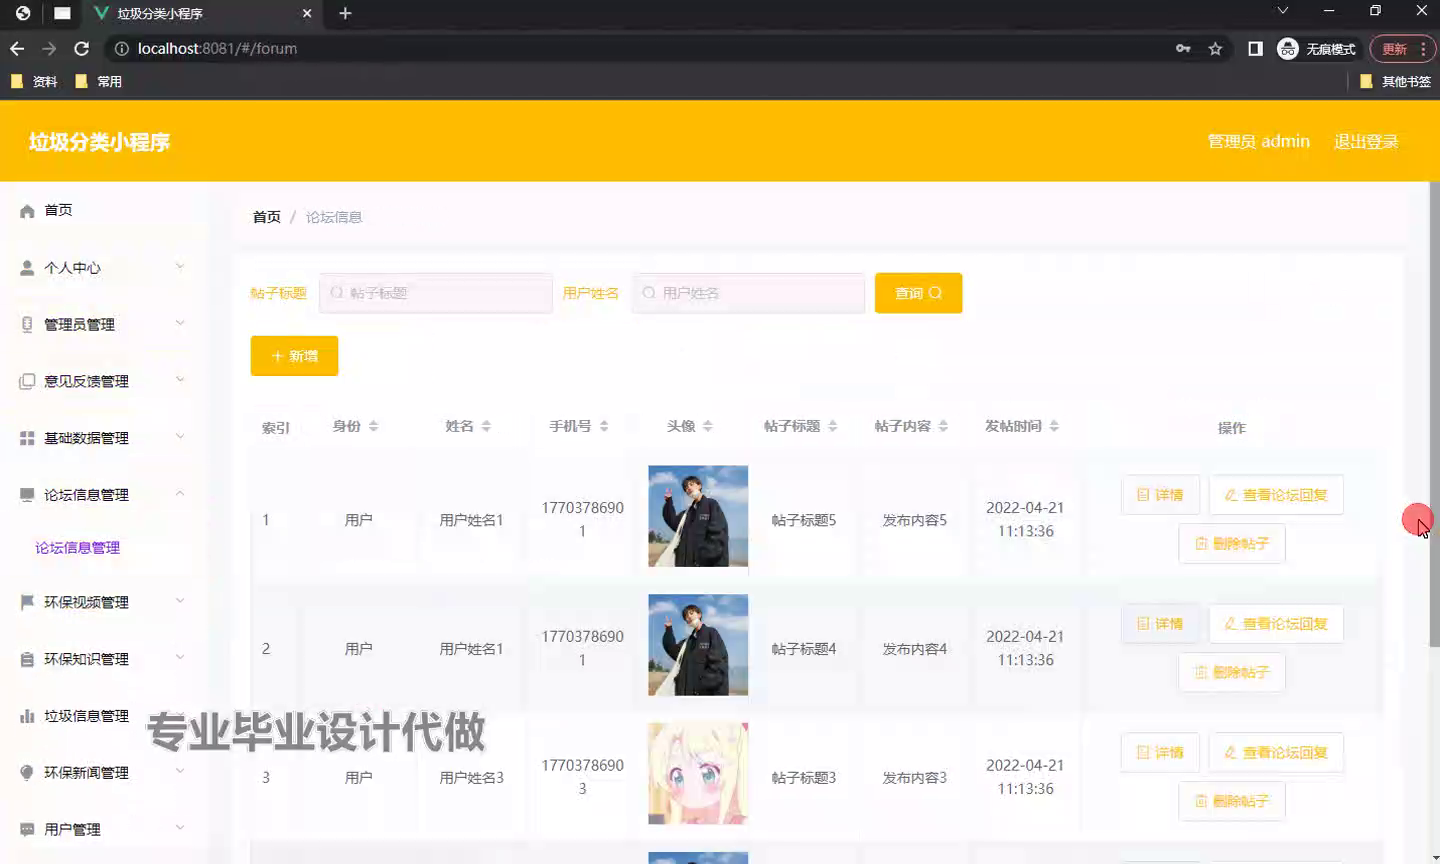Open the saved passwords key icon

(1183, 48)
